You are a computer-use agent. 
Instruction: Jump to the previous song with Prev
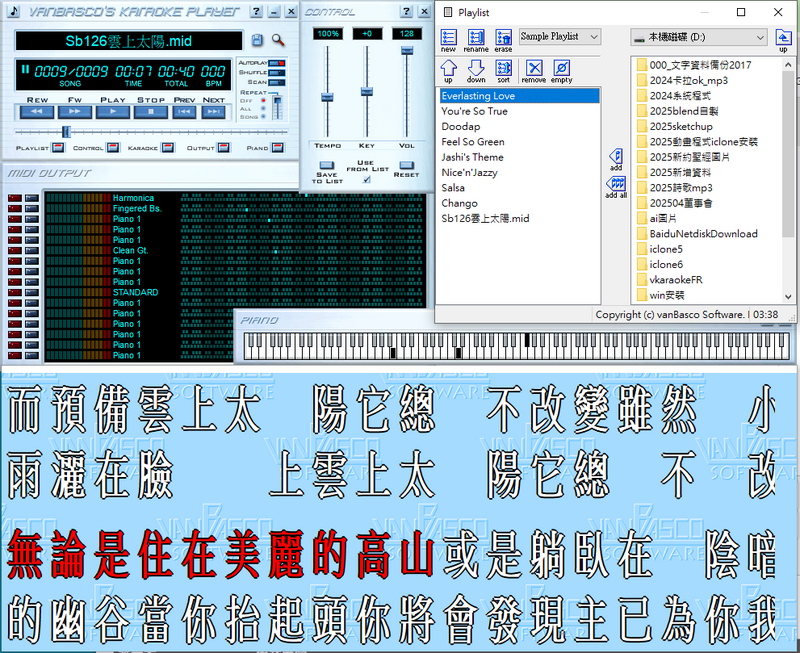click(x=184, y=111)
